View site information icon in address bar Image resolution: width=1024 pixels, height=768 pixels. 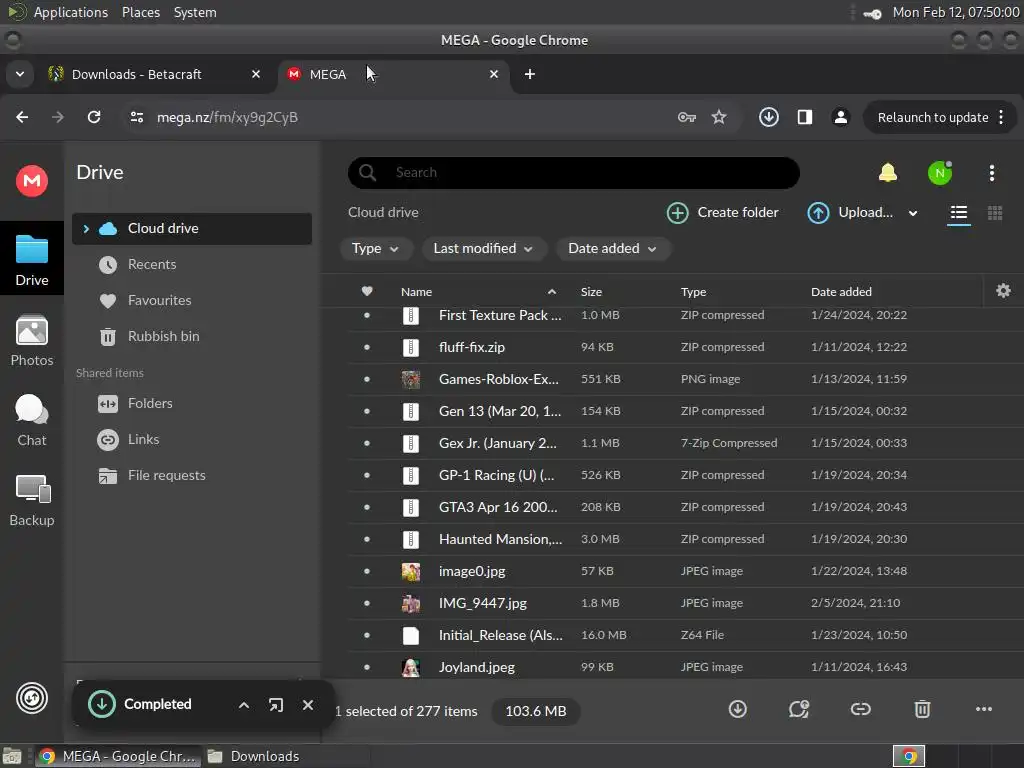pos(136,117)
